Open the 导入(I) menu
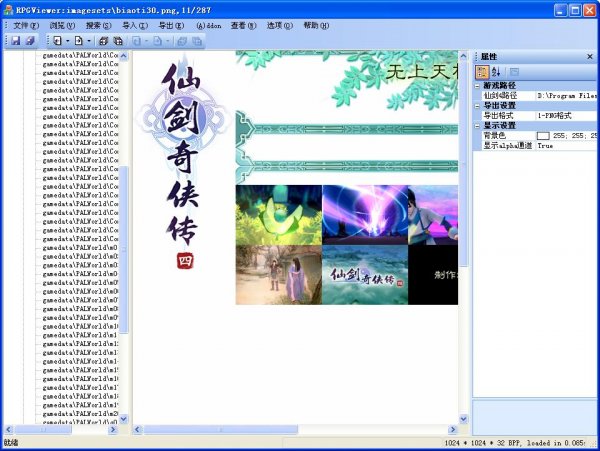600x451 pixels. point(135,26)
